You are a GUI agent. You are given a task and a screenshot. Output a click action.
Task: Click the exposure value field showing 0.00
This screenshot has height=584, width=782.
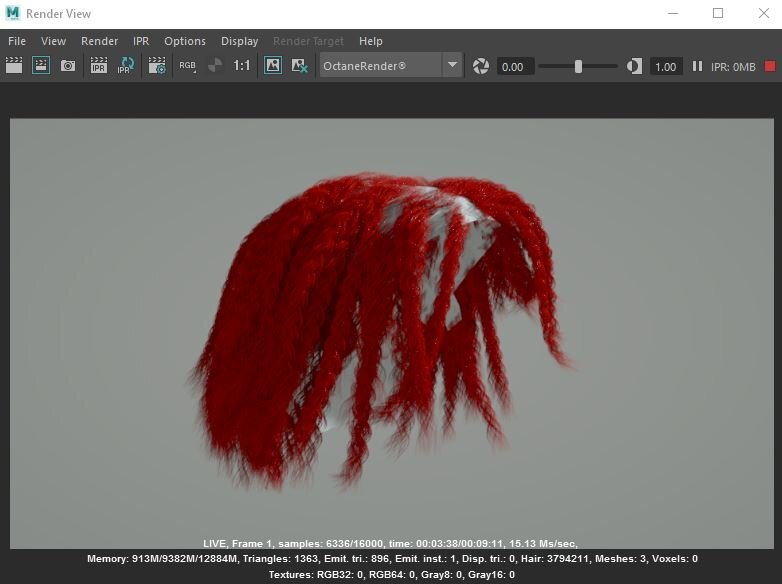pos(512,67)
